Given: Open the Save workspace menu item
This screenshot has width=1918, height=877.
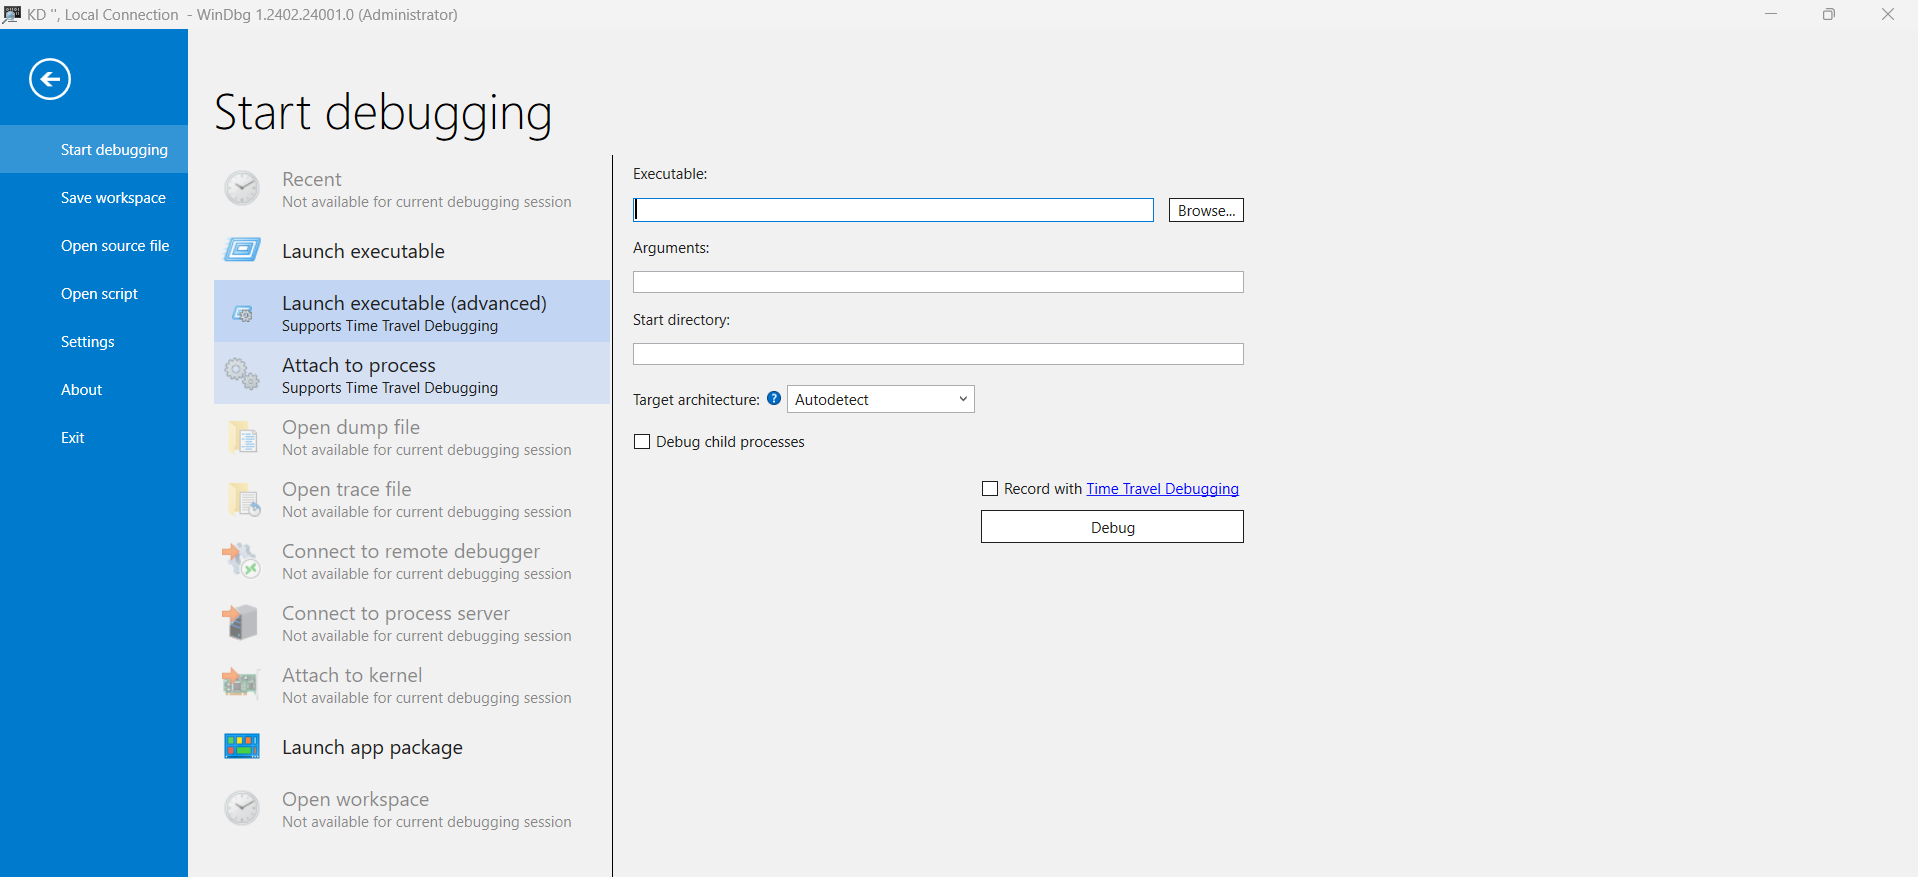Looking at the screenshot, I should (x=113, y=197).
